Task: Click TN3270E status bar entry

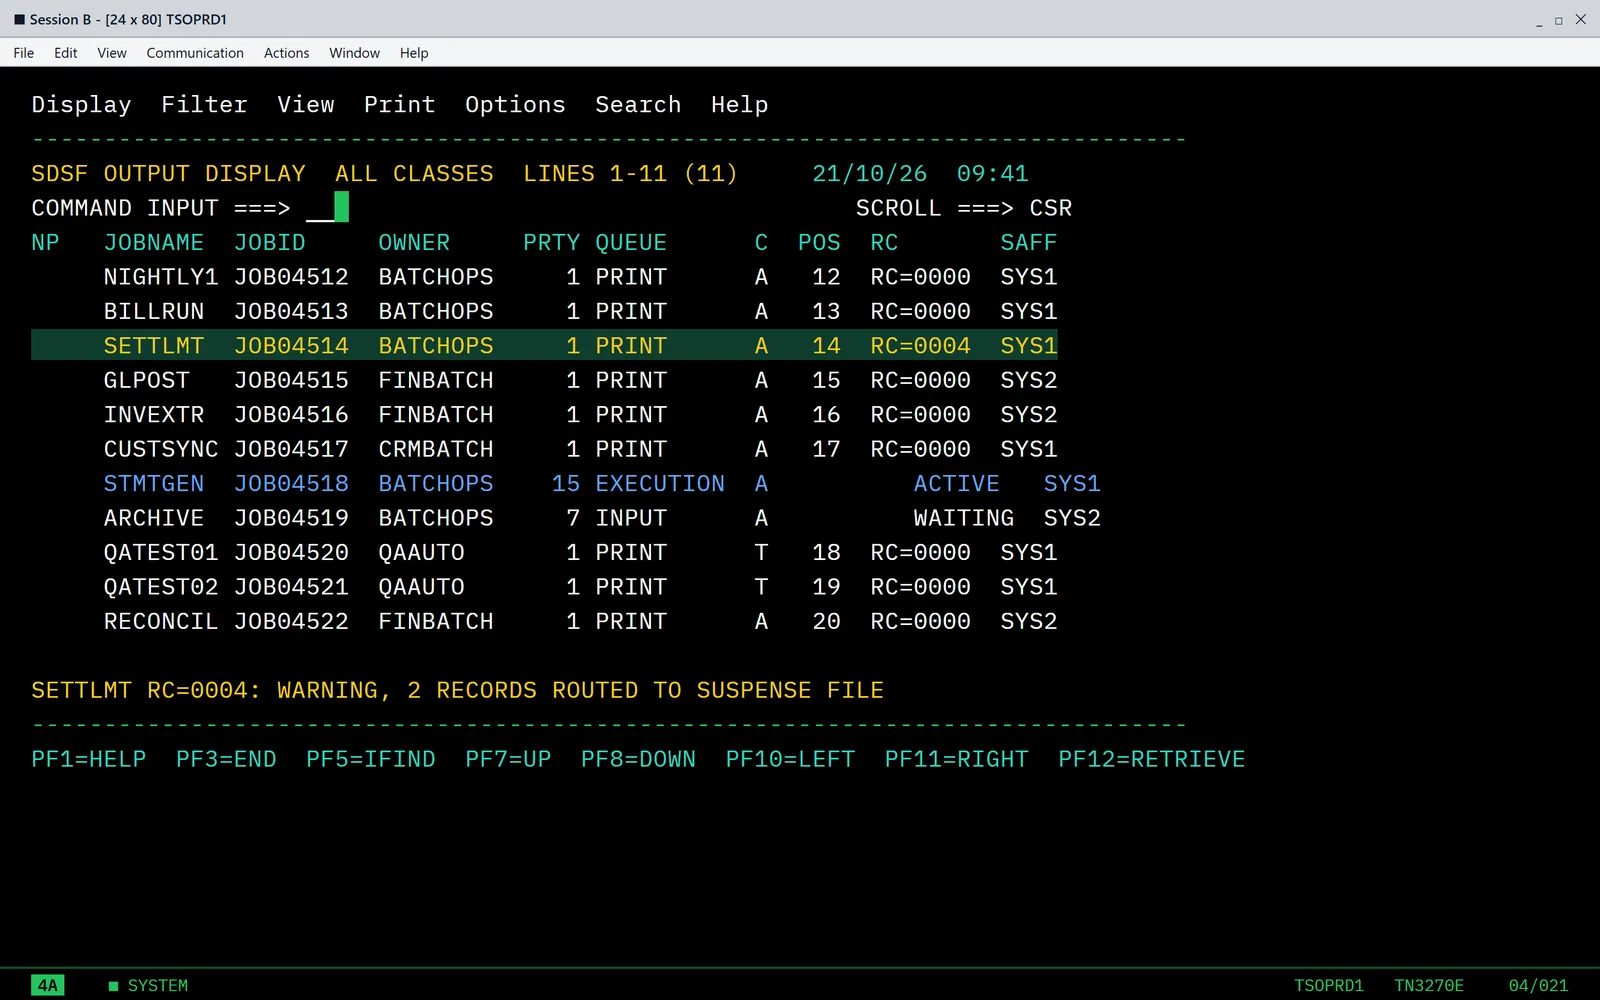Action: (x=1429, y=986)
